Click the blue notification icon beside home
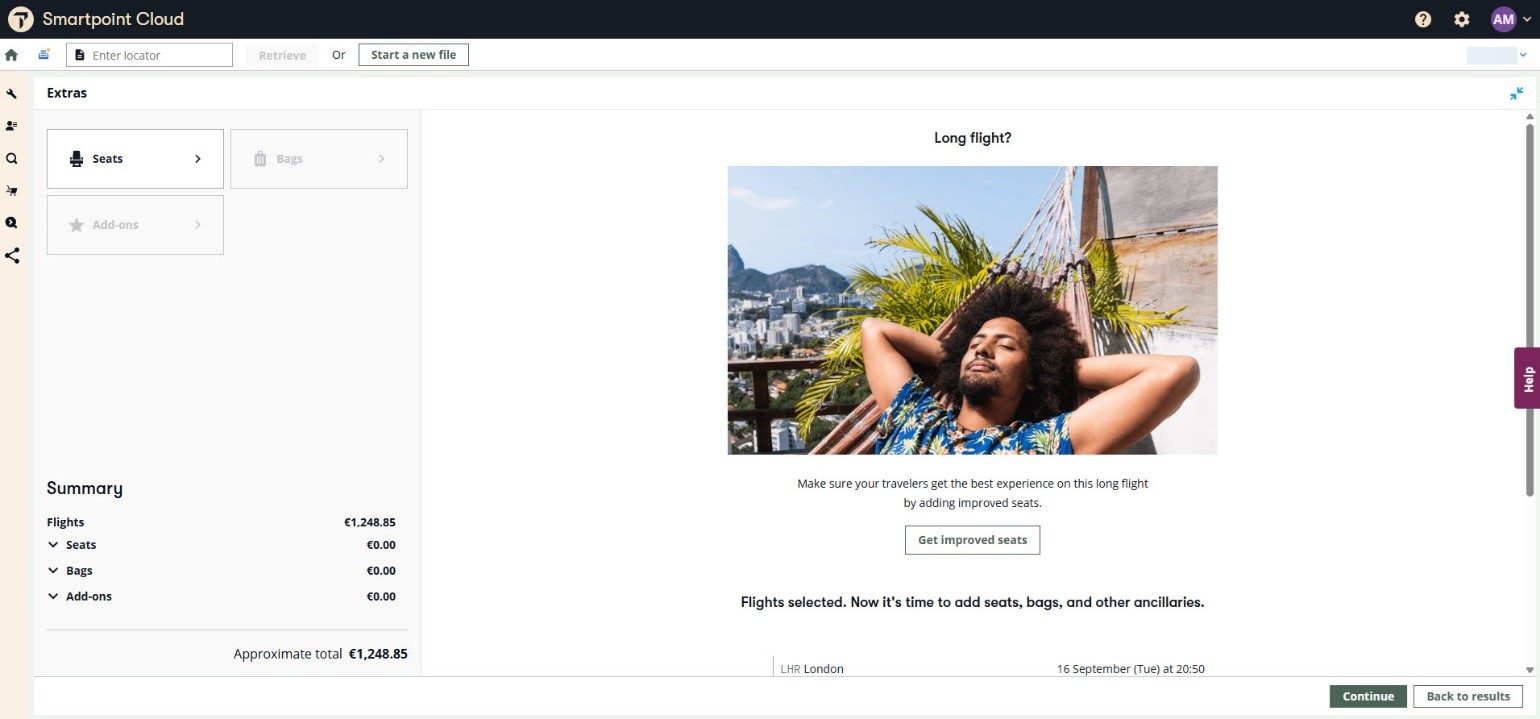Viewport: 1540px width, 719px height. [x=44, y=55]
